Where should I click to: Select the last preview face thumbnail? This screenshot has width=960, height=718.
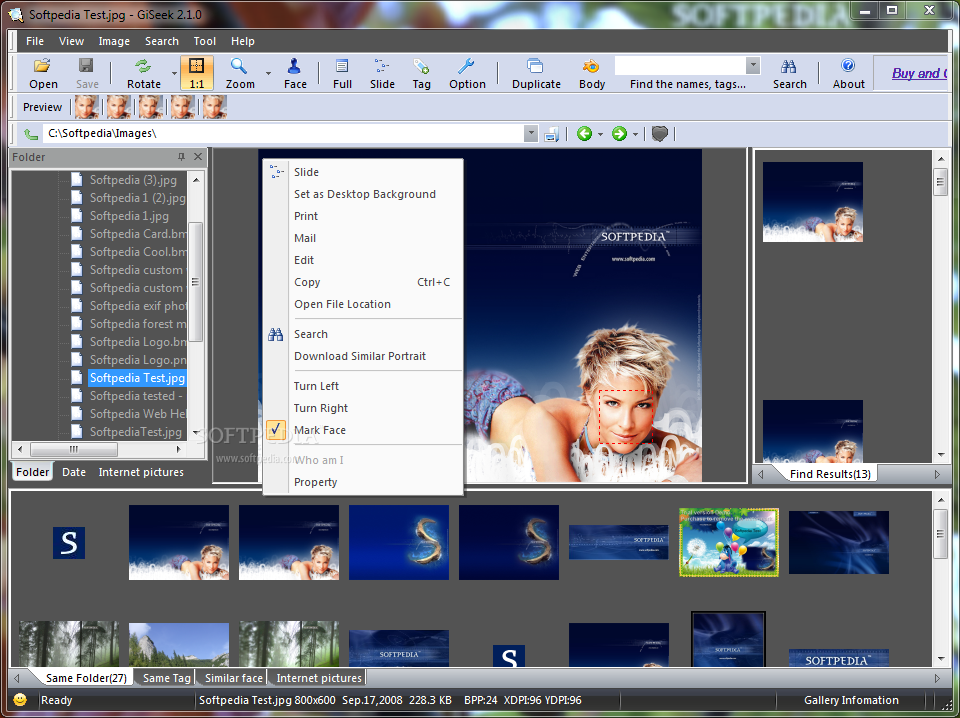[215, 107]
